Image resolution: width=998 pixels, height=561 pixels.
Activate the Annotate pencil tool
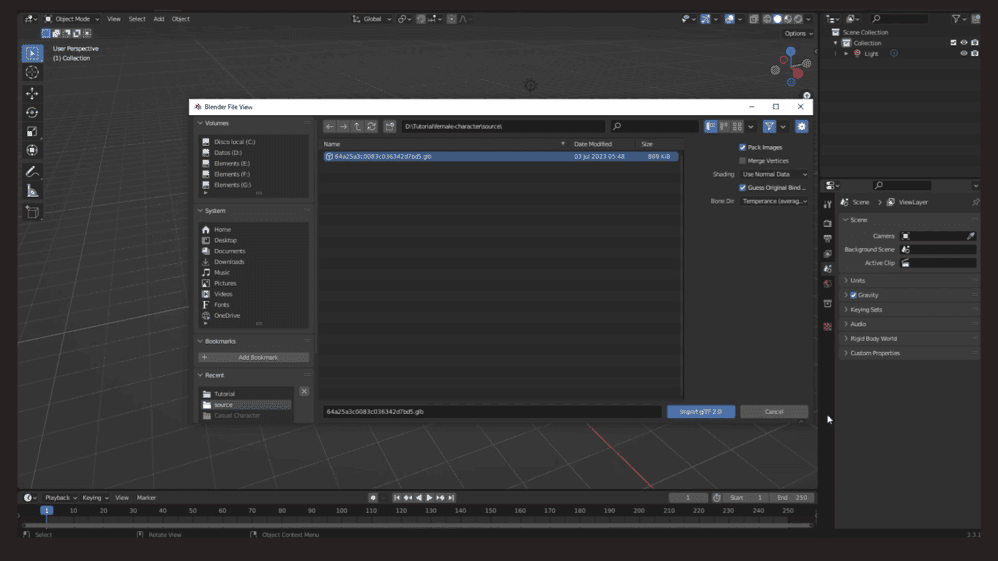(32, 172)
